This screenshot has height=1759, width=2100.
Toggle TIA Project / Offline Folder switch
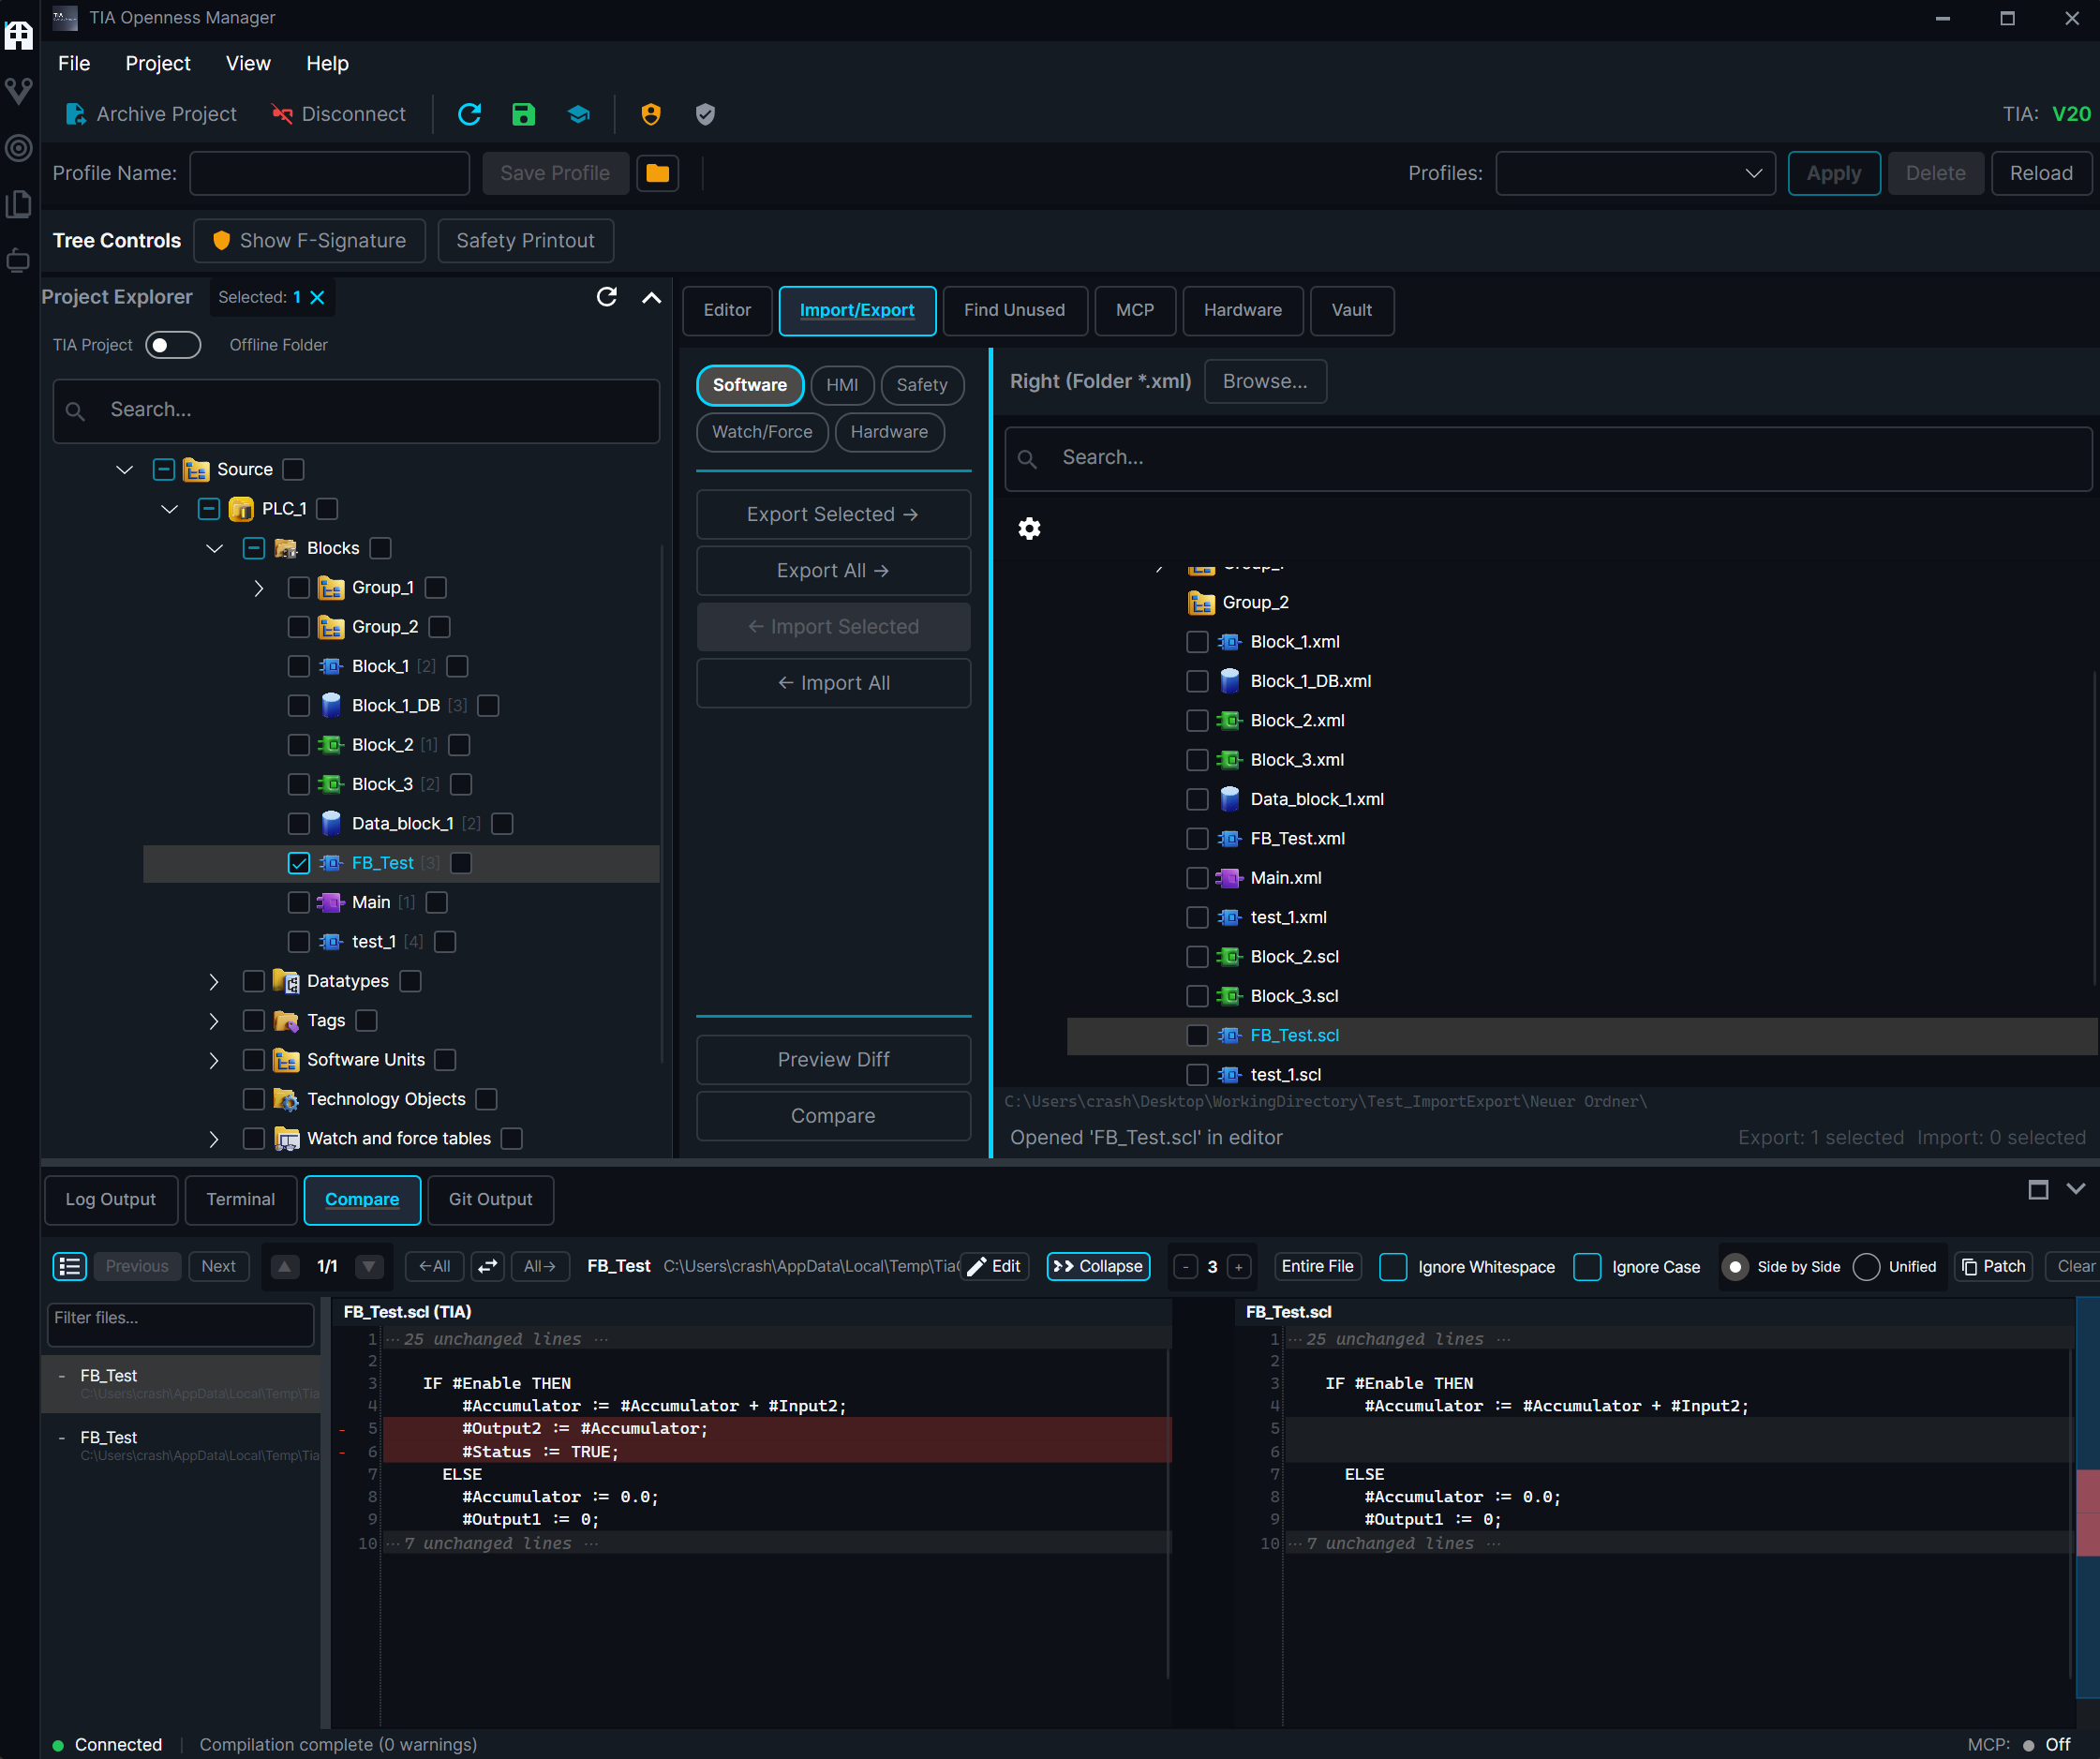173,345
